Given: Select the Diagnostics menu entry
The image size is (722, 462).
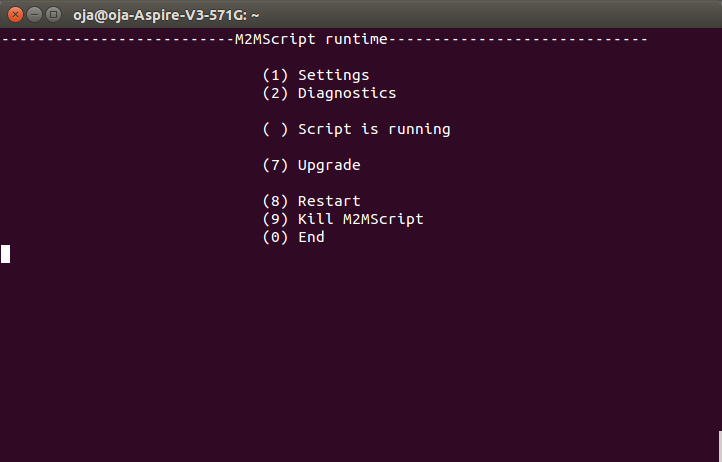Looking at the screenshot, I should pos(346,93).
